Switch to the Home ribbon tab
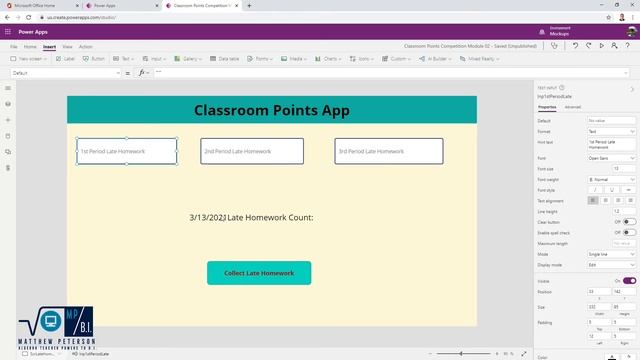The width and height of the screenshot is (640, 360). [30, 47]
